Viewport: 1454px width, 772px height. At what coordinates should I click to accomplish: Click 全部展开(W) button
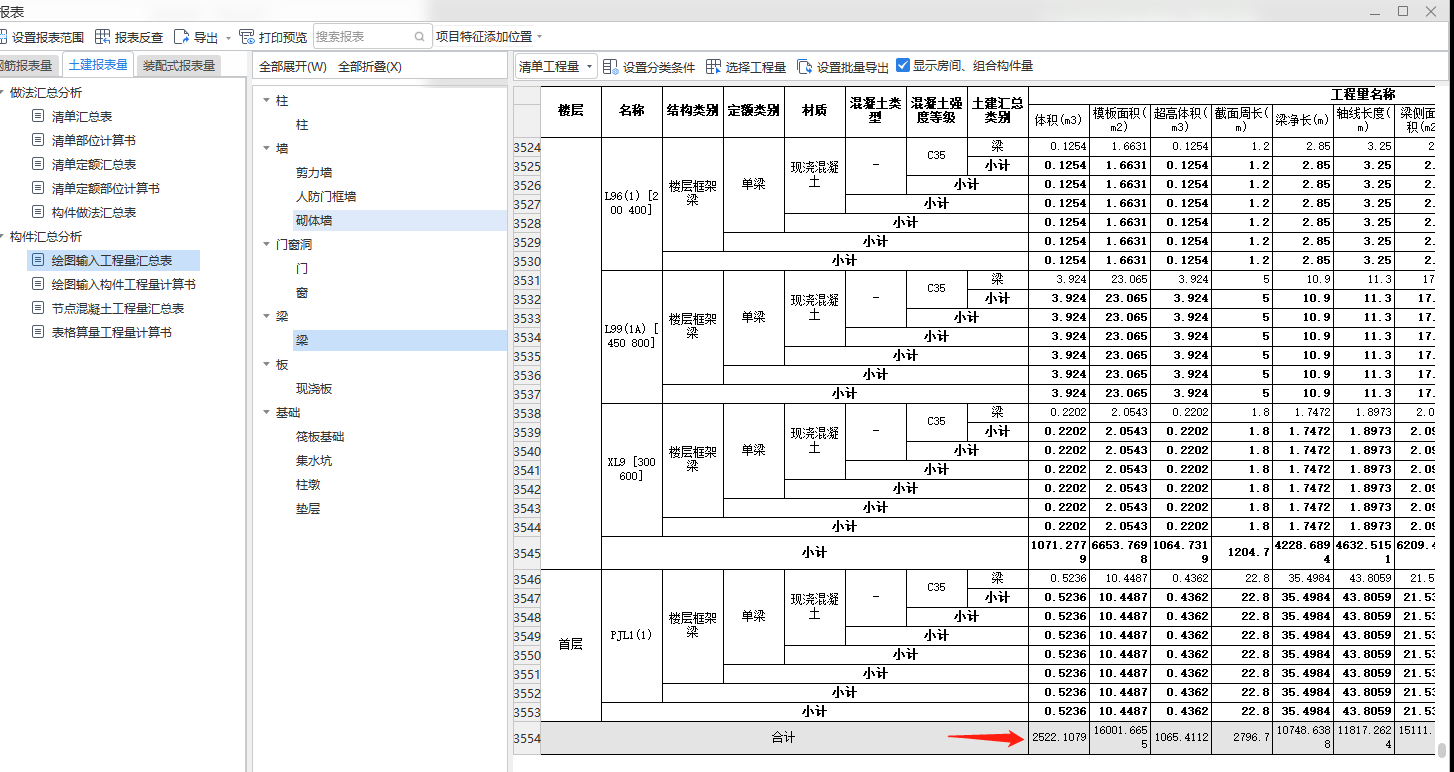pyautogui.click(x=293, y=67)
